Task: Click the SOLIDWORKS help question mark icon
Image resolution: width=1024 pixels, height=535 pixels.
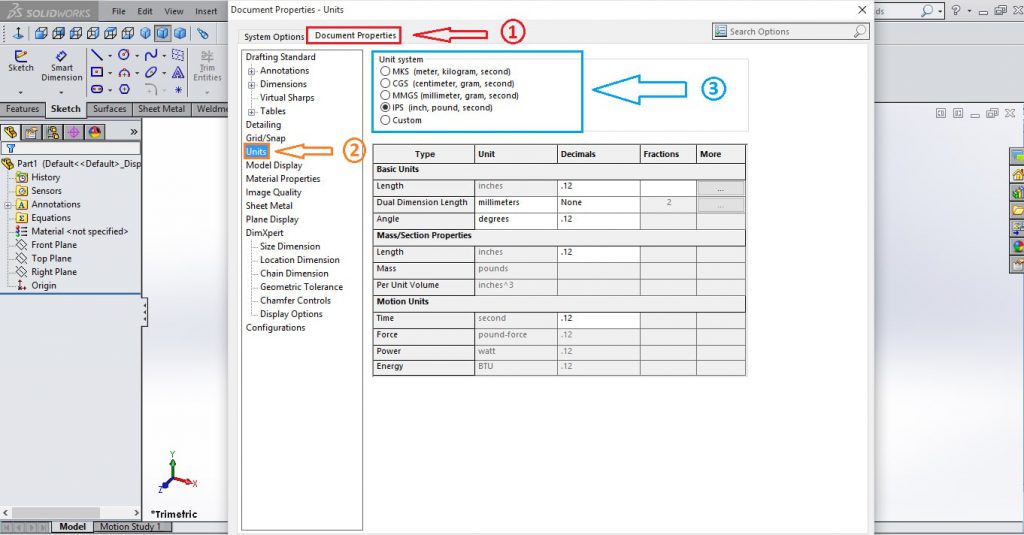Action: [x=956, y=10]
